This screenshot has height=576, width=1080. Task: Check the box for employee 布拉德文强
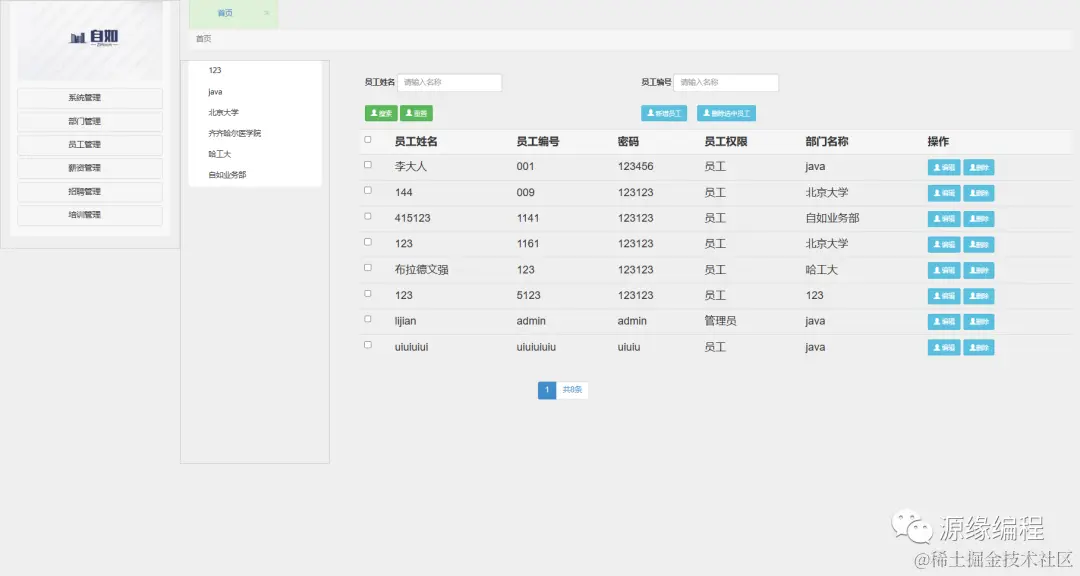368,267
